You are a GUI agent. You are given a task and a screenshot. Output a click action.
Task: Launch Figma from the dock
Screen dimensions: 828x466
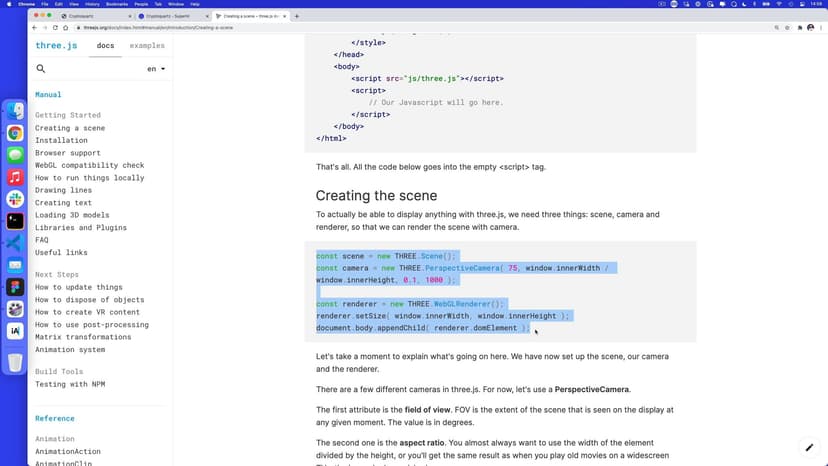pyautogui.click(x=15, y=287)
